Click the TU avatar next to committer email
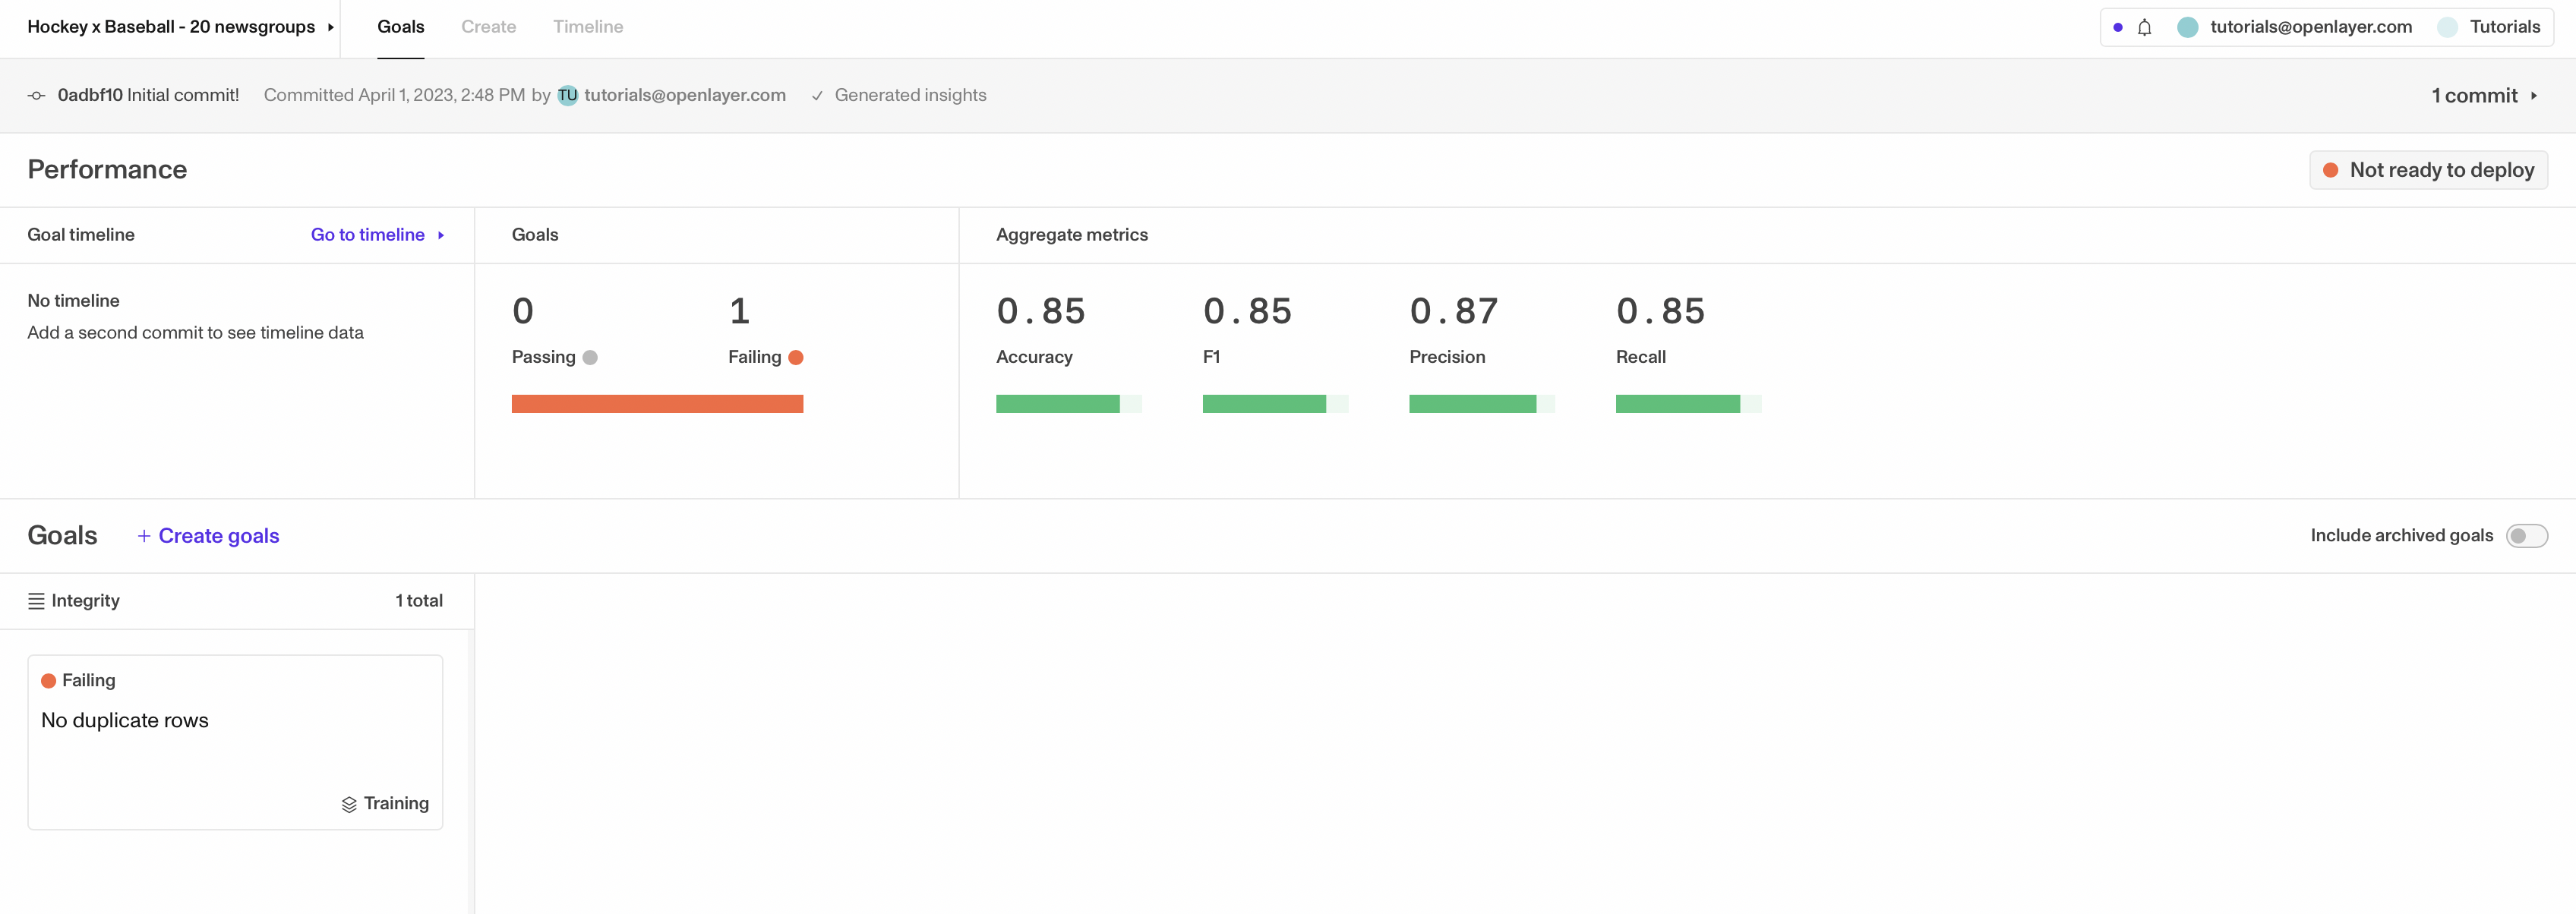This screenshot has height=914, width=2576. (x=567, y=96)
